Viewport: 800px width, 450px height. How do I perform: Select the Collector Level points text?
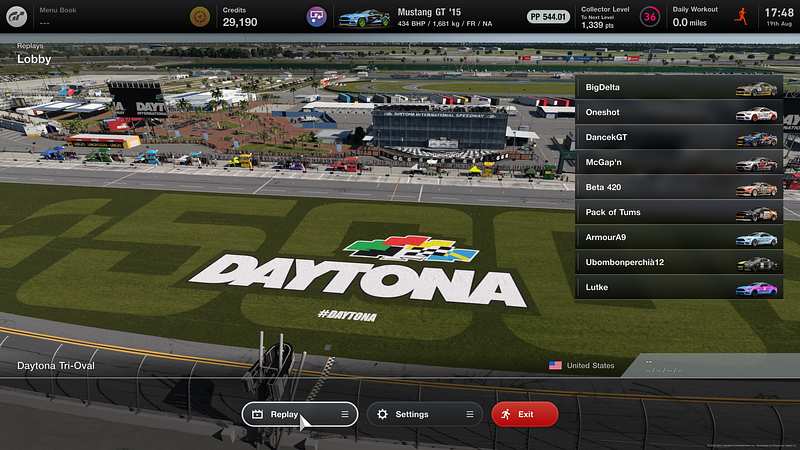click(x=597, y=25)
